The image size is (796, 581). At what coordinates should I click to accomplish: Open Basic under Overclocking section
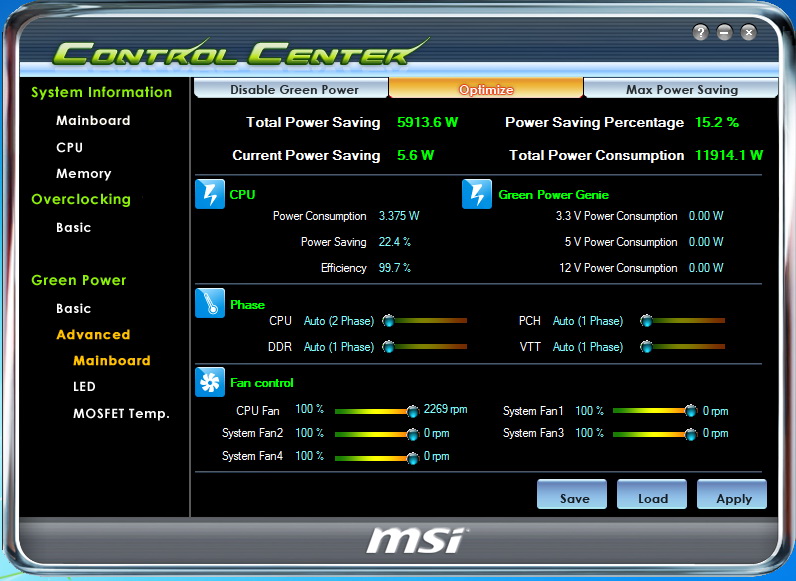pos(73,227)
